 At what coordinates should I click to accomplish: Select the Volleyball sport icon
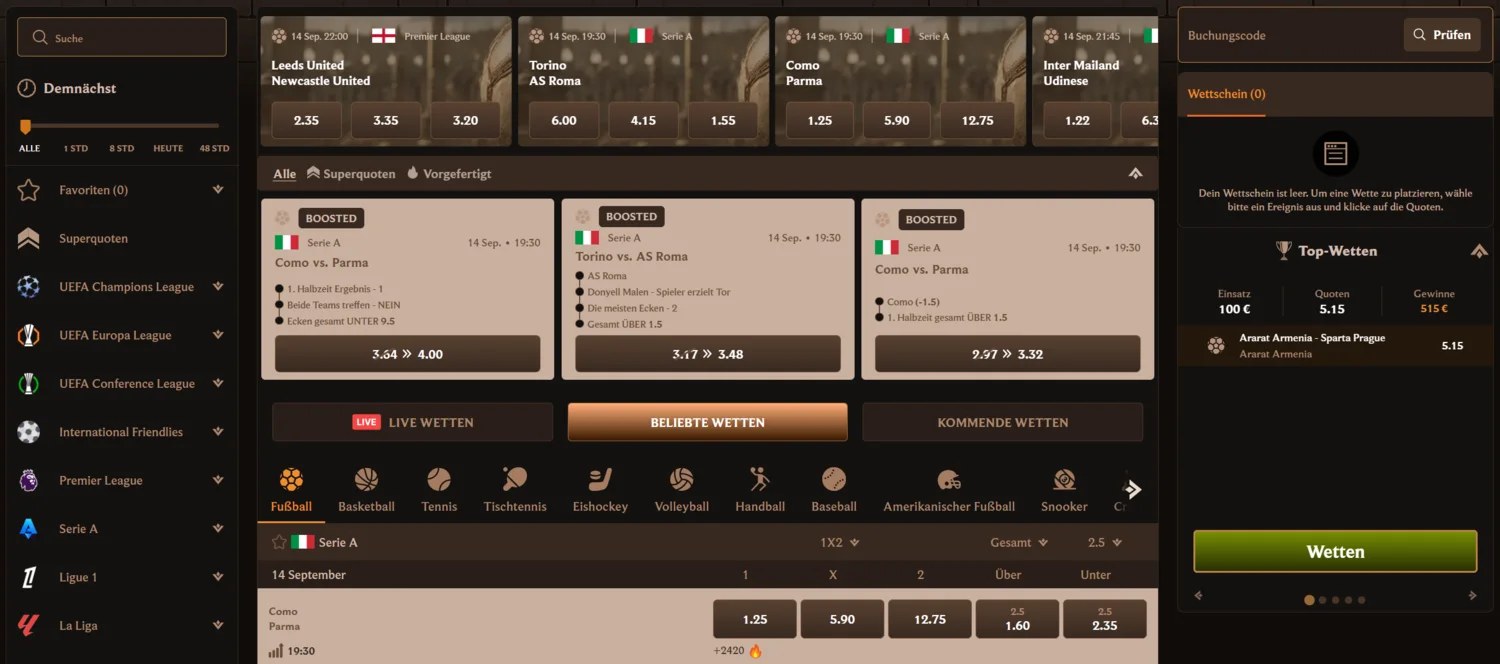(682, 479)
